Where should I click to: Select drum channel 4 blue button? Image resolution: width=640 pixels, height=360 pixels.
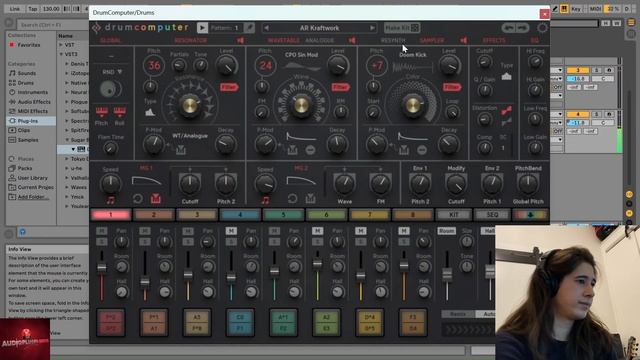240,215
